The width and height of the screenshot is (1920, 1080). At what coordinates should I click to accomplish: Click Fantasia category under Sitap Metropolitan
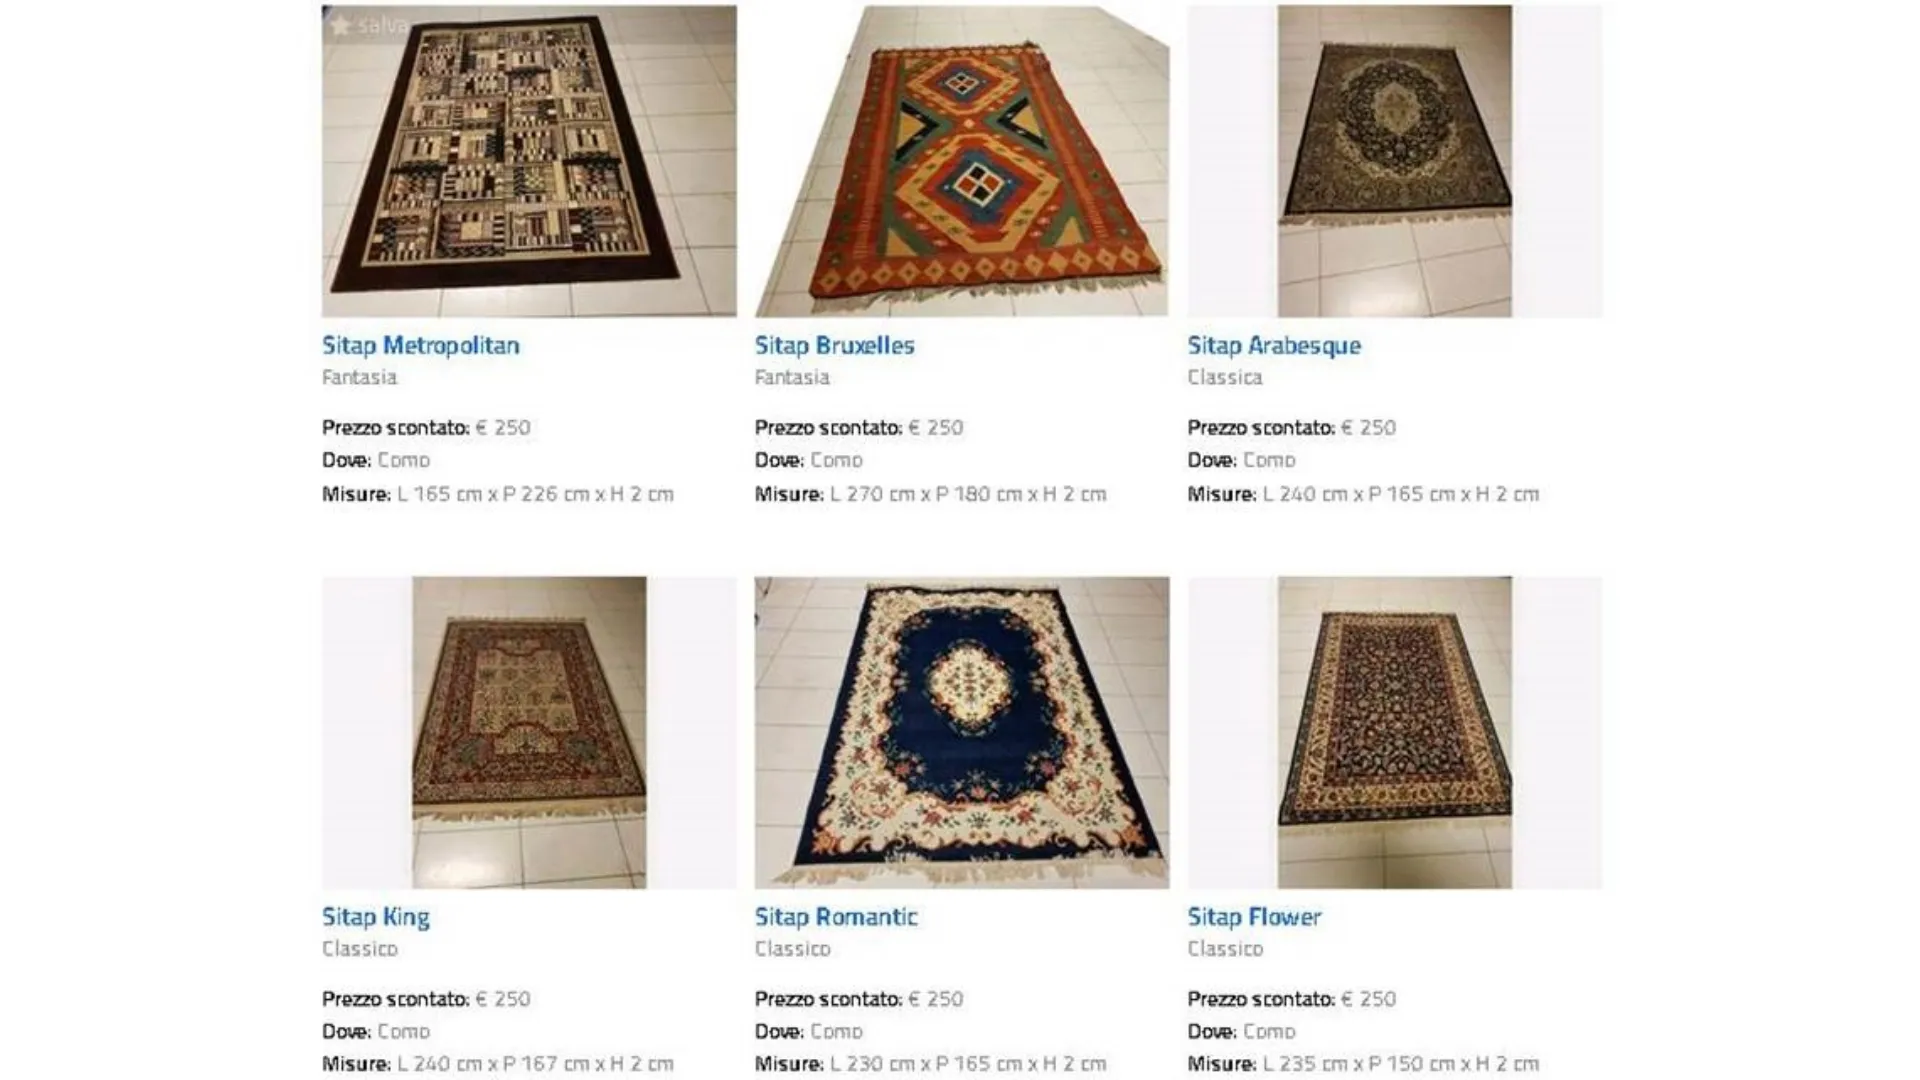click(360, 377)
